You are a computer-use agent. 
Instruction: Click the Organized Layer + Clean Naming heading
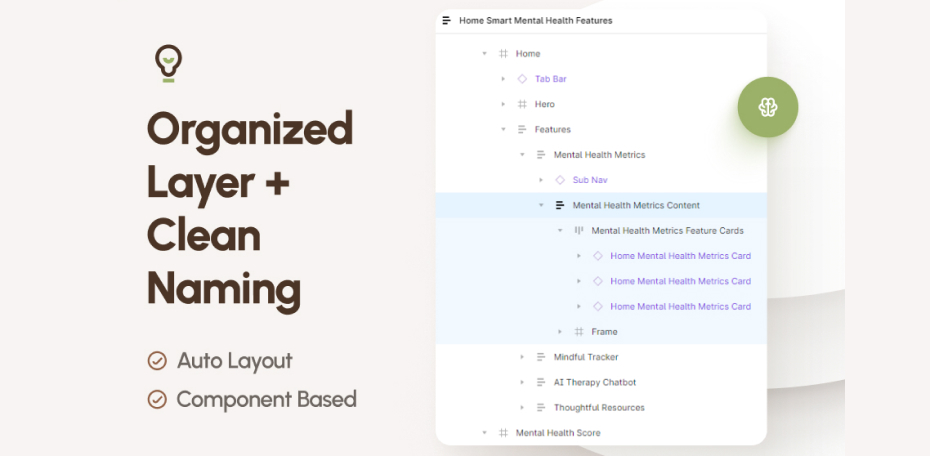pyautogui.click(x=250, y=209)
